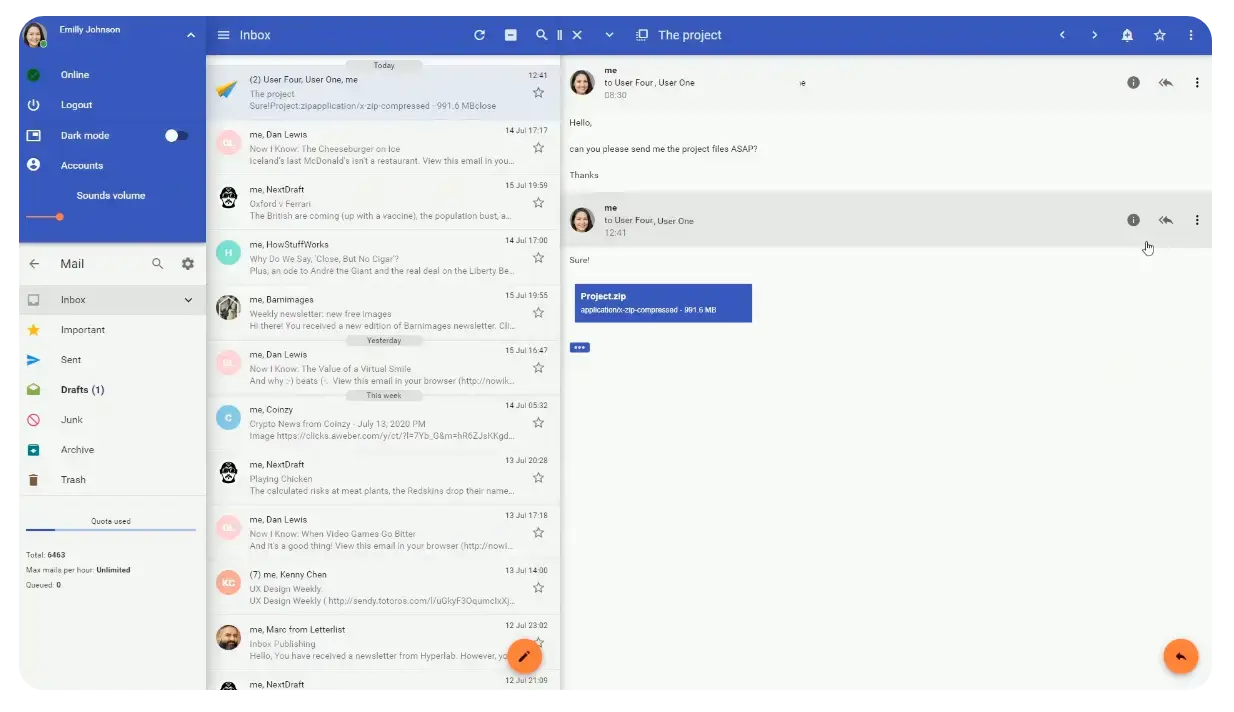Click the orange reply floating button
The image size is (1234, 712).
point(1180,656)
